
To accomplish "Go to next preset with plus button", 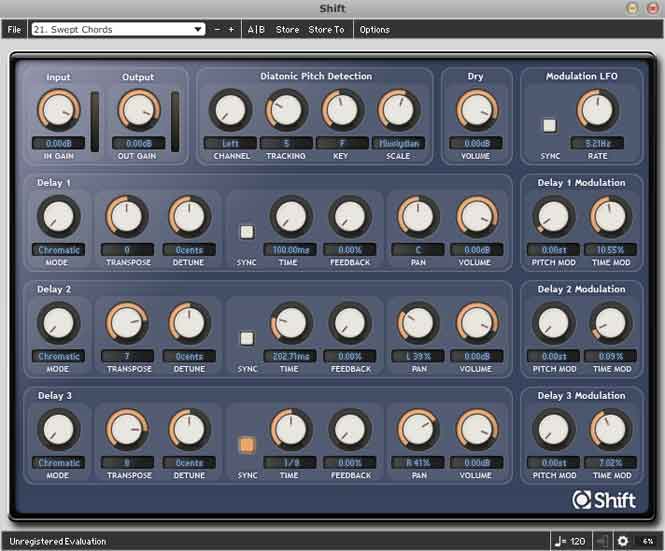I will click(x=231, y=29).
